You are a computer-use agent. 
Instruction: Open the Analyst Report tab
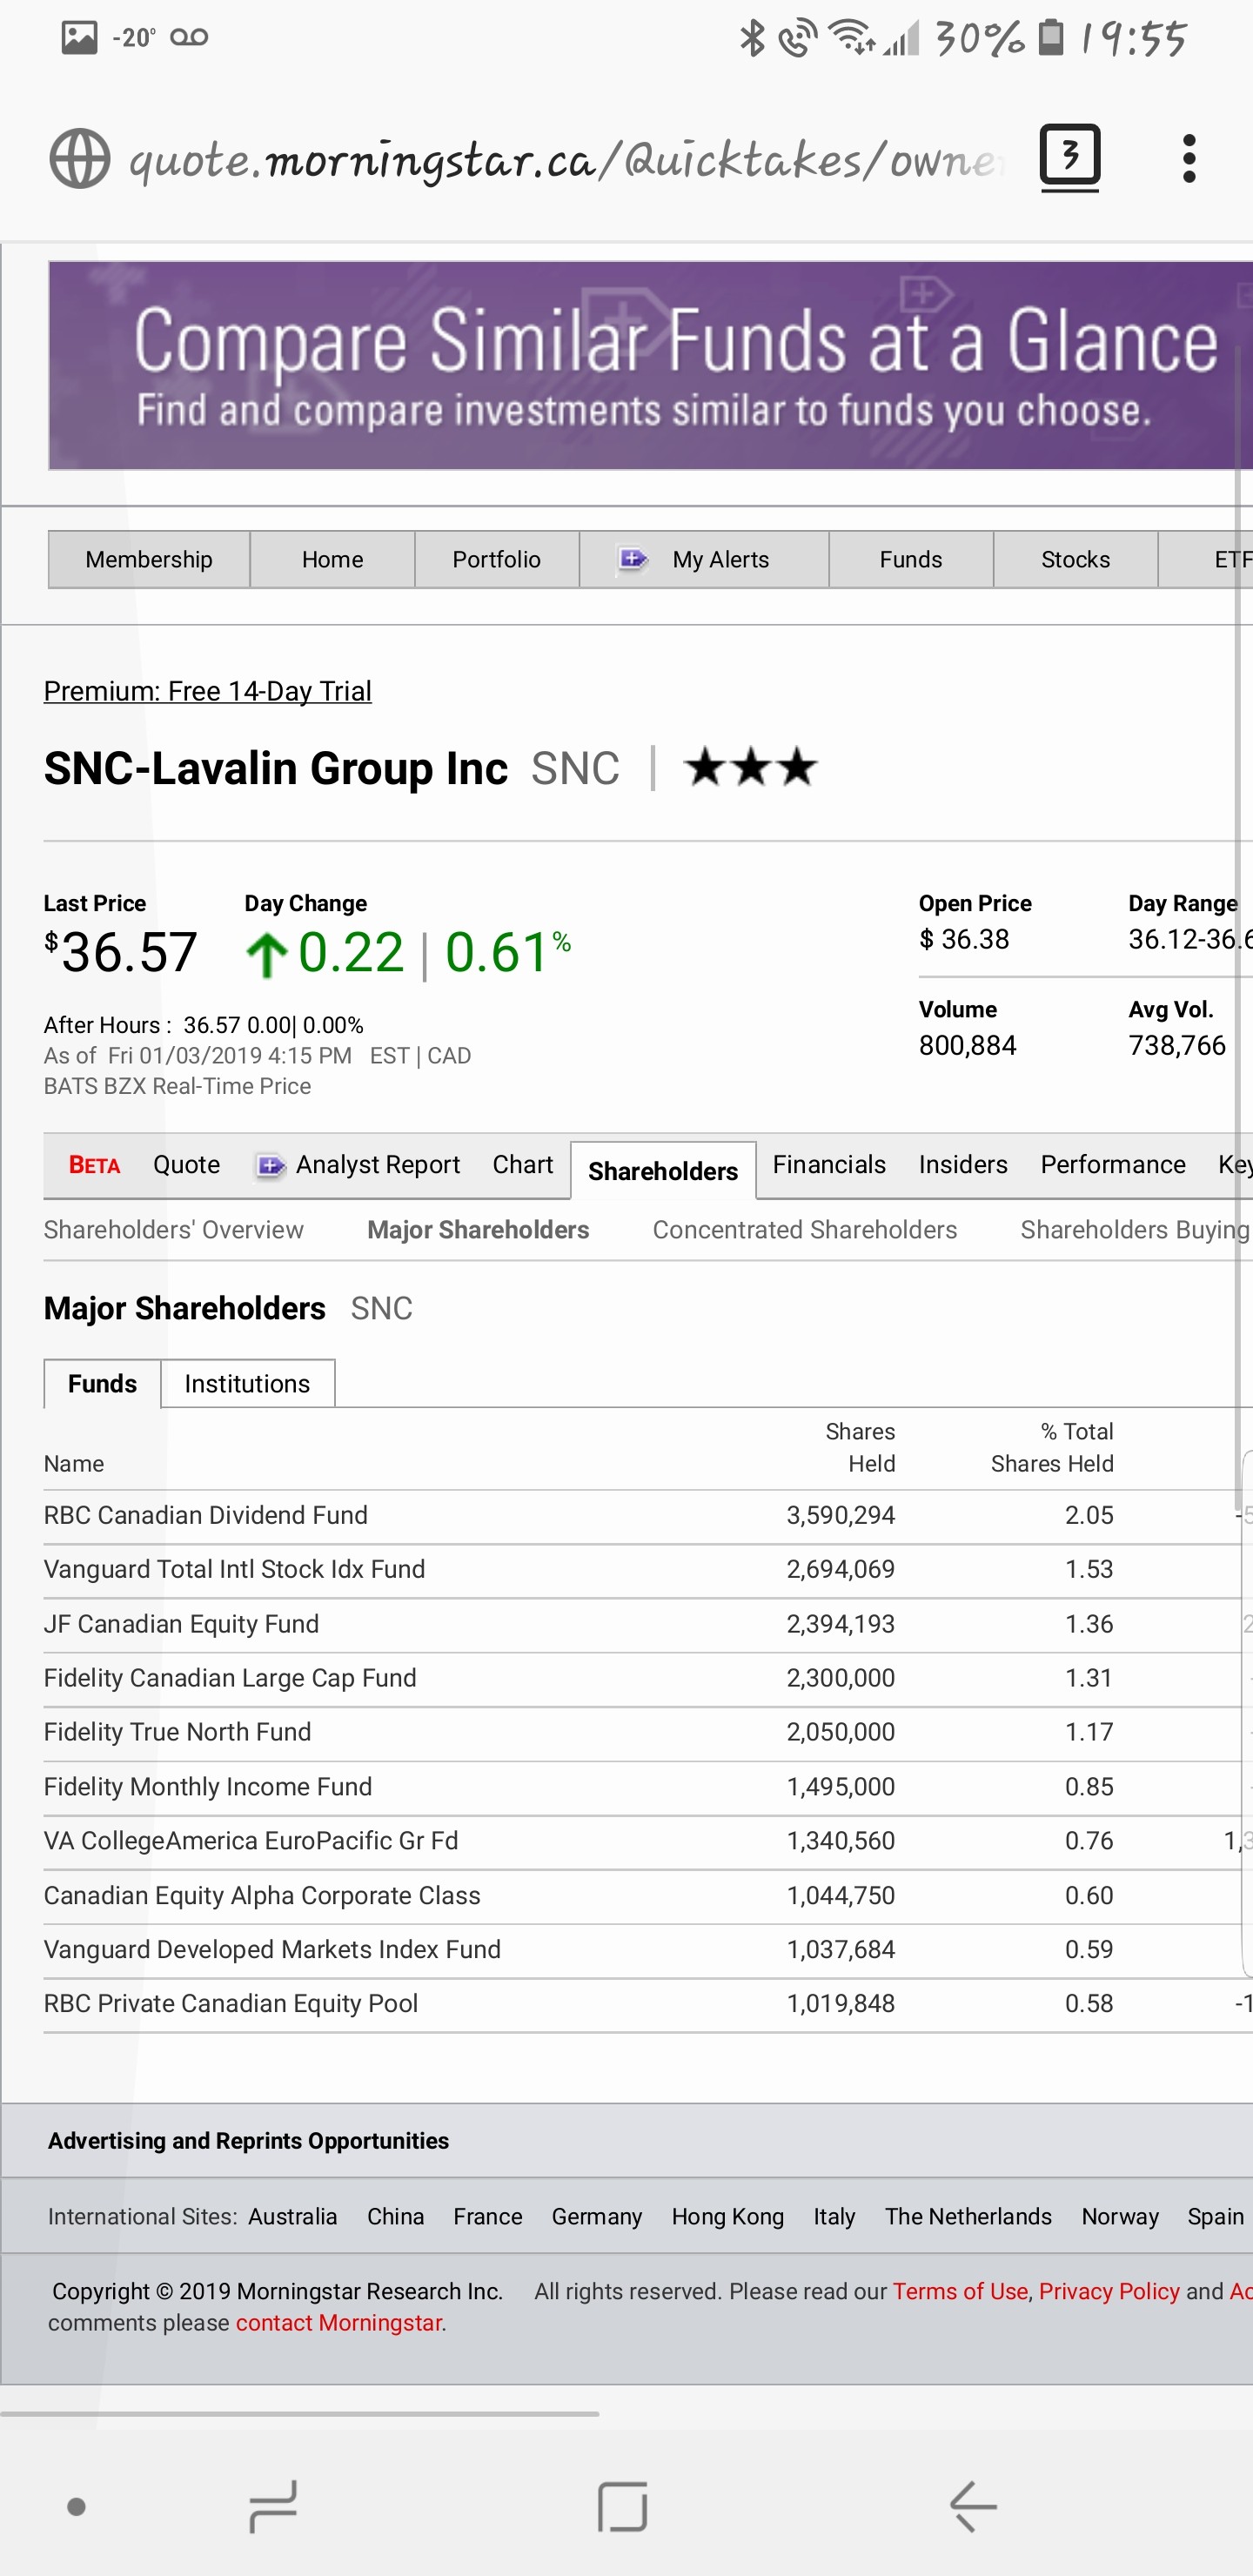click(377, 1165)
